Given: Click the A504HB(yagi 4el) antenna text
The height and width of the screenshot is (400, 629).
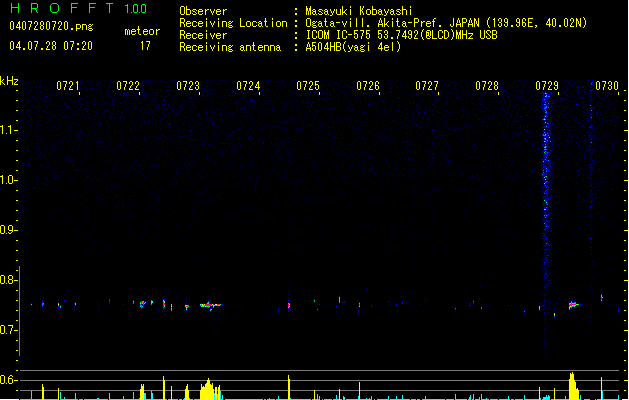Looking at the screenshot, I should coord(353,47).
